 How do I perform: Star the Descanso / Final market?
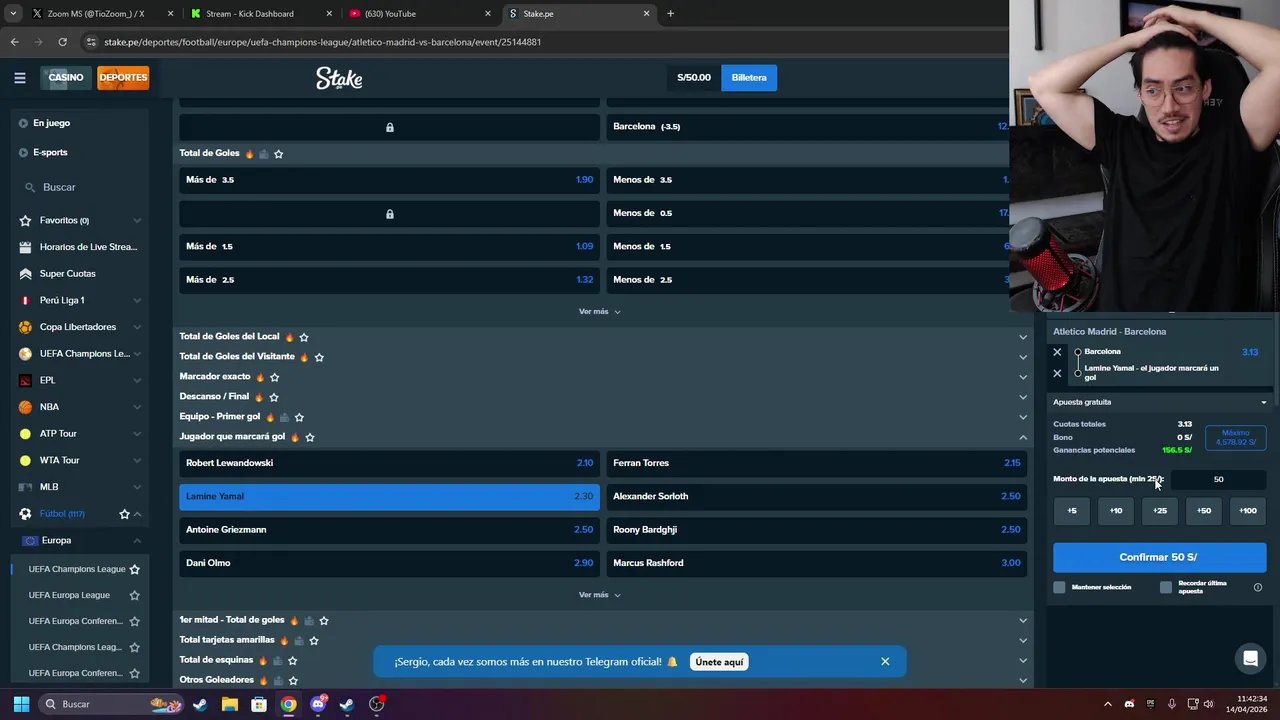point(273,397)
